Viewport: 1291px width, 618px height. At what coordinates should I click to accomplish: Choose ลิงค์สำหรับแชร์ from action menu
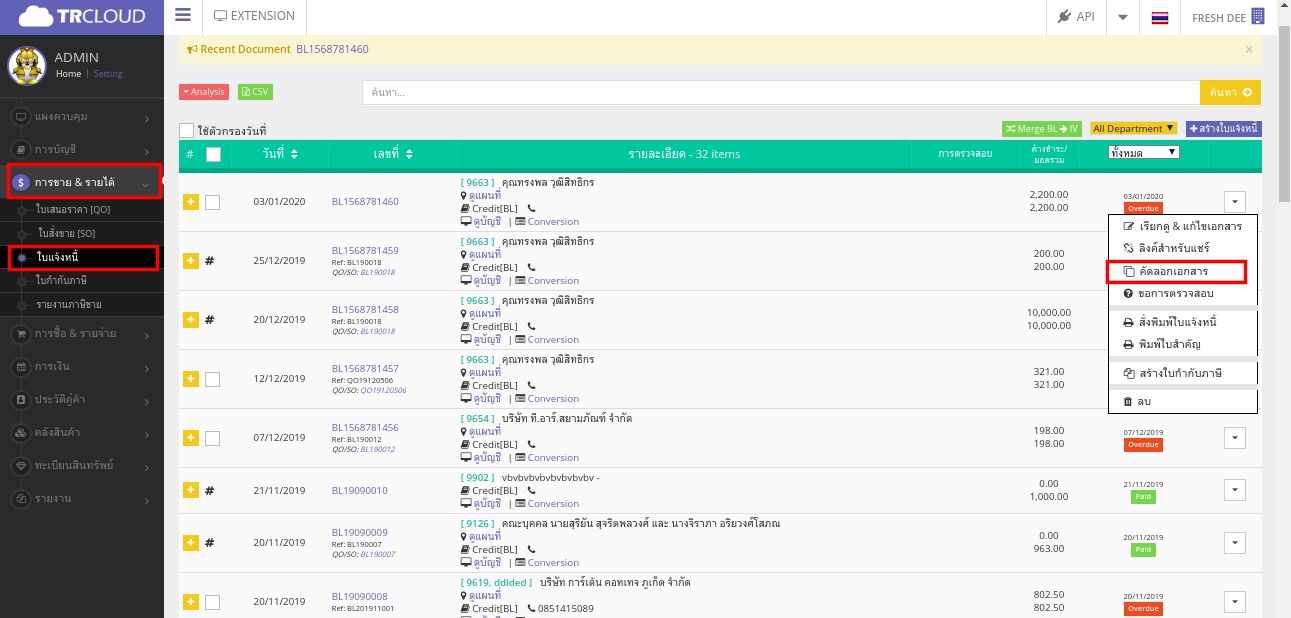[1182, 248]
